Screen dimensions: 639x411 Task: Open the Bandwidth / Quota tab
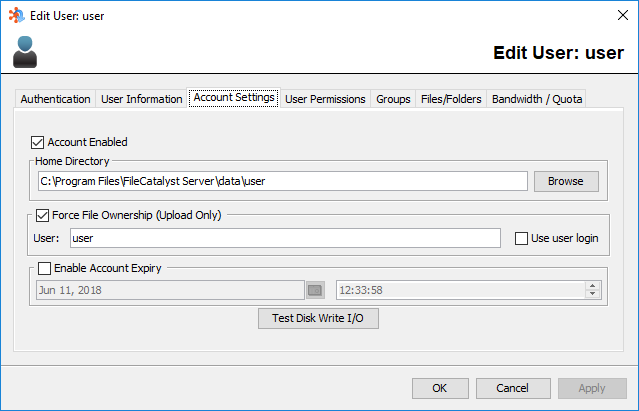(x=537, y=99)
